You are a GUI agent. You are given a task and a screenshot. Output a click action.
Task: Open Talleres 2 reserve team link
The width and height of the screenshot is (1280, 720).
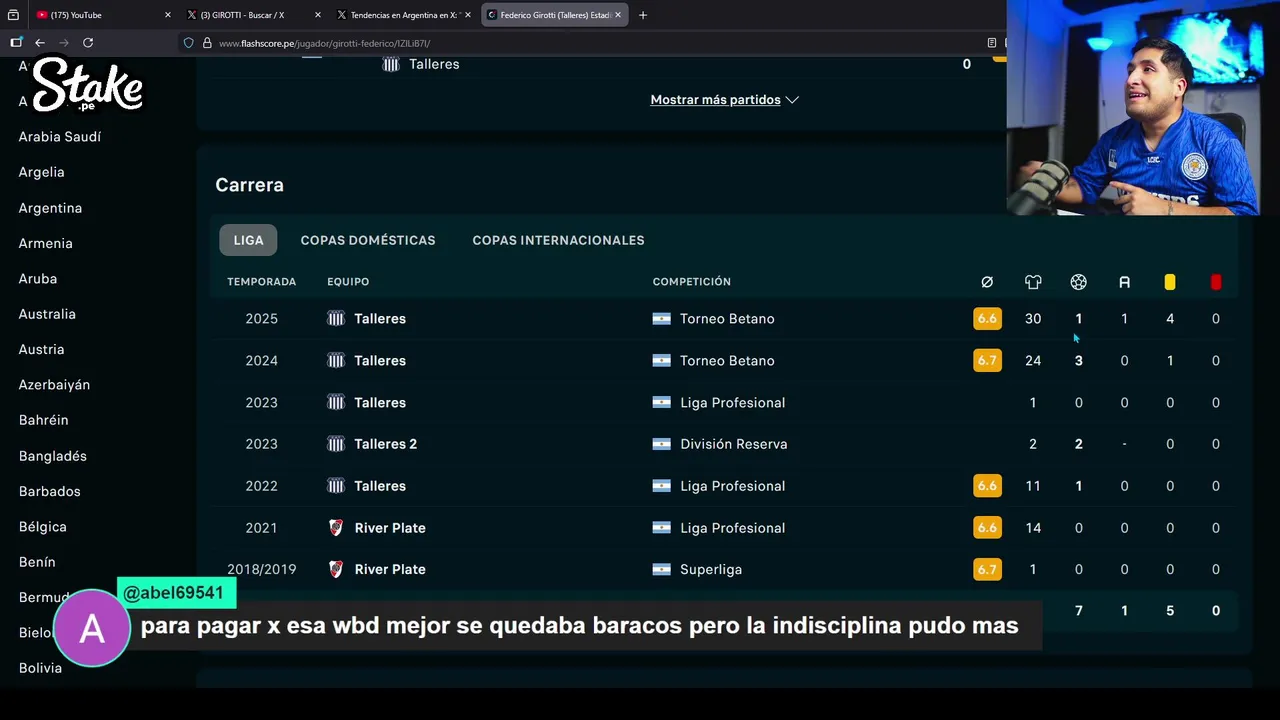[385, 444]
